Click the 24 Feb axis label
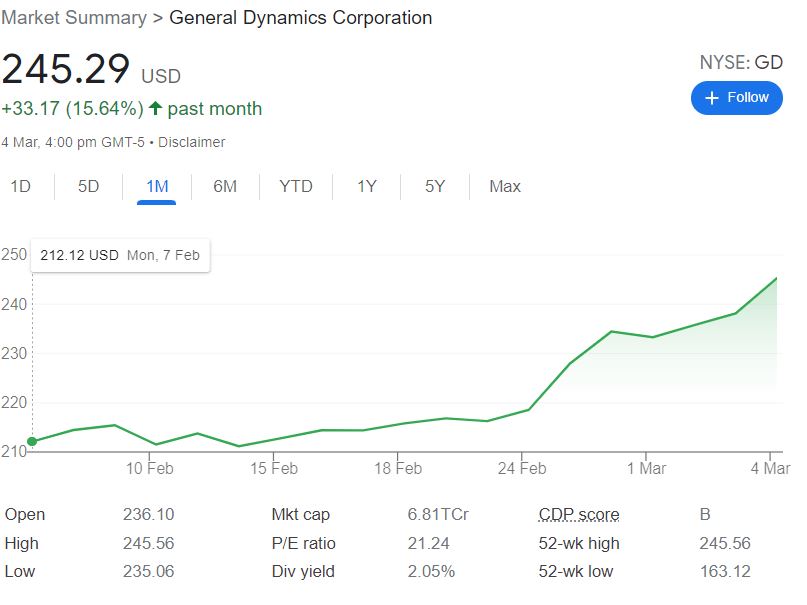Image resolution: width=807 pixels, height=605 pixels. tap(522, 469)
